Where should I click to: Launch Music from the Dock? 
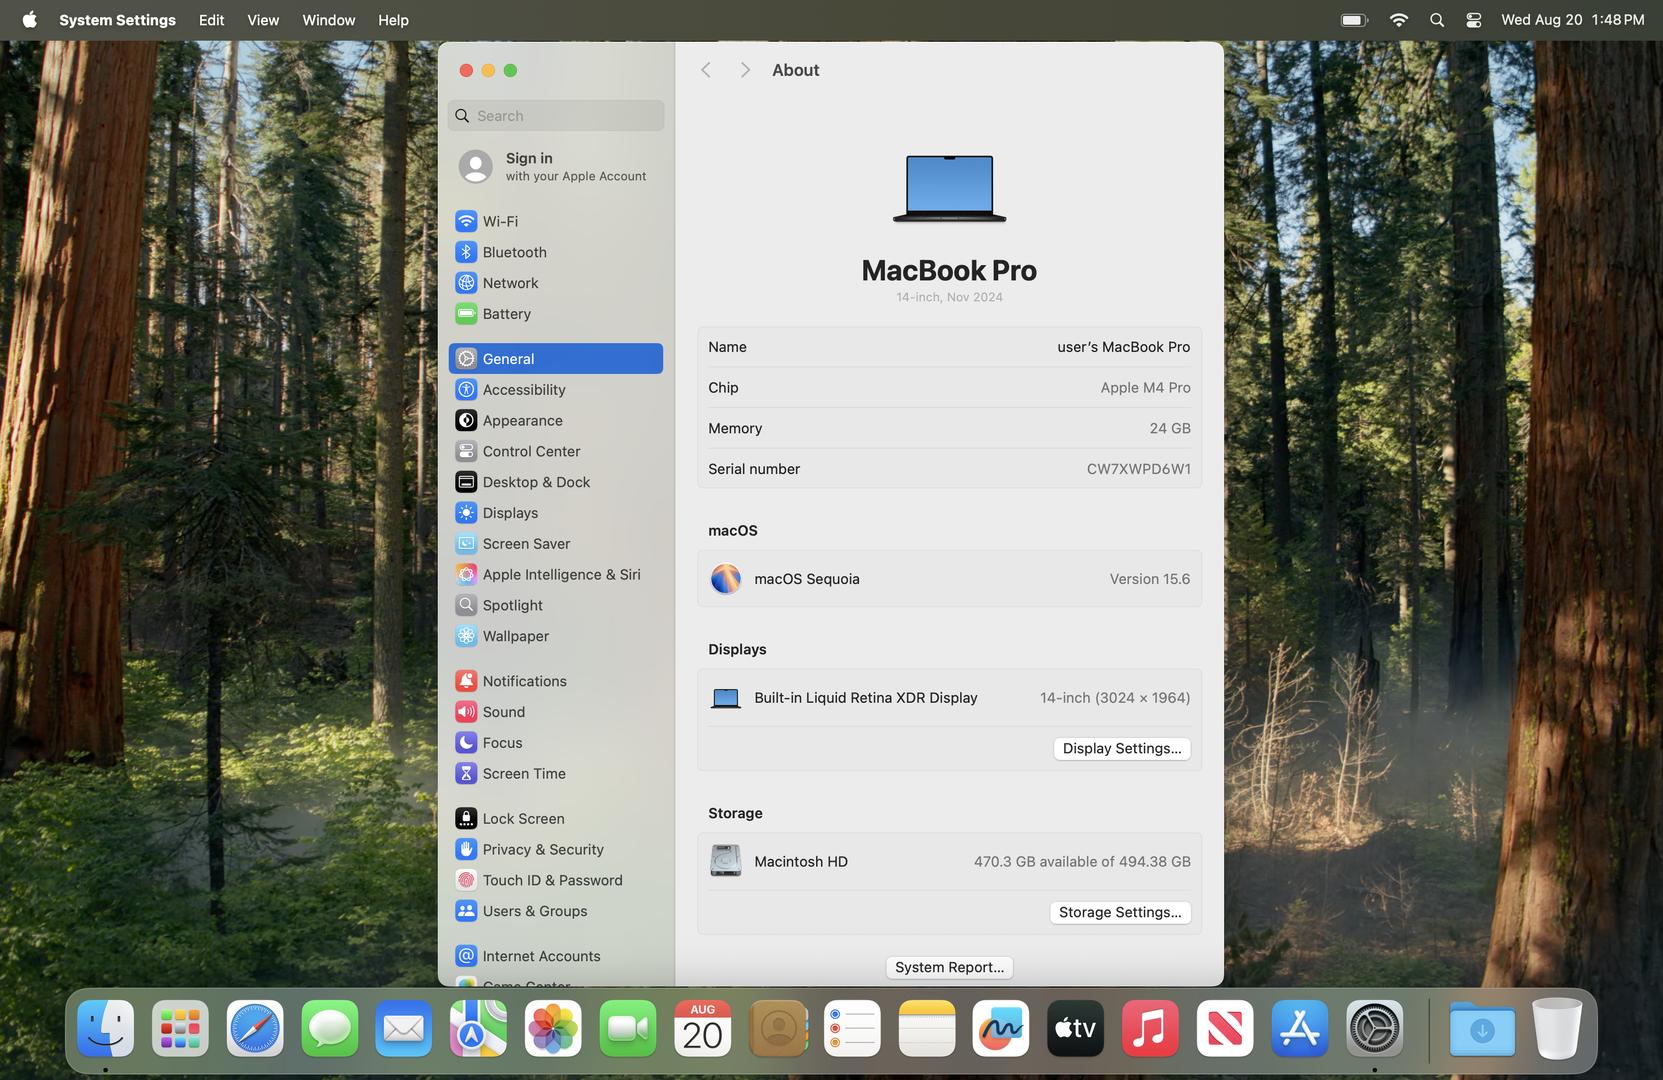click(x=1150, y=1028)
